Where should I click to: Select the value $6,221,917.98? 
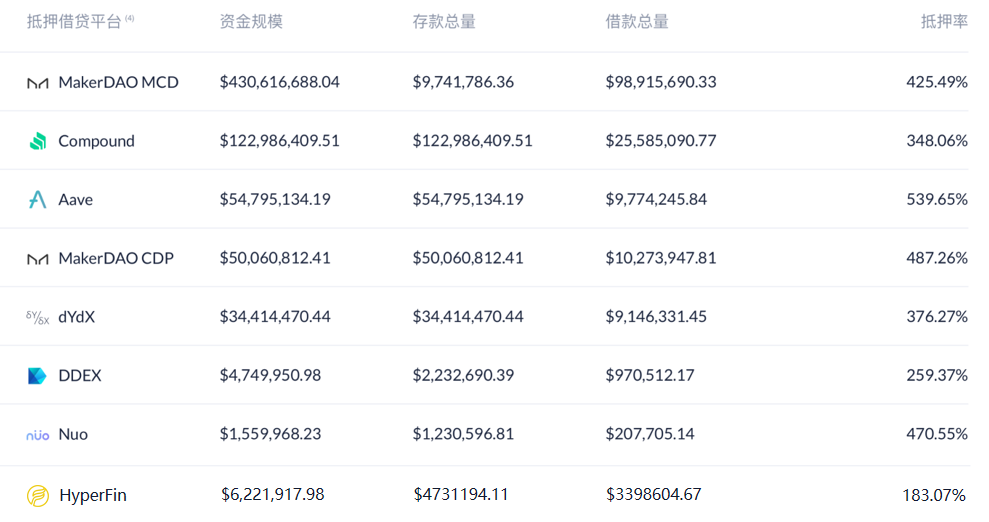272,494
